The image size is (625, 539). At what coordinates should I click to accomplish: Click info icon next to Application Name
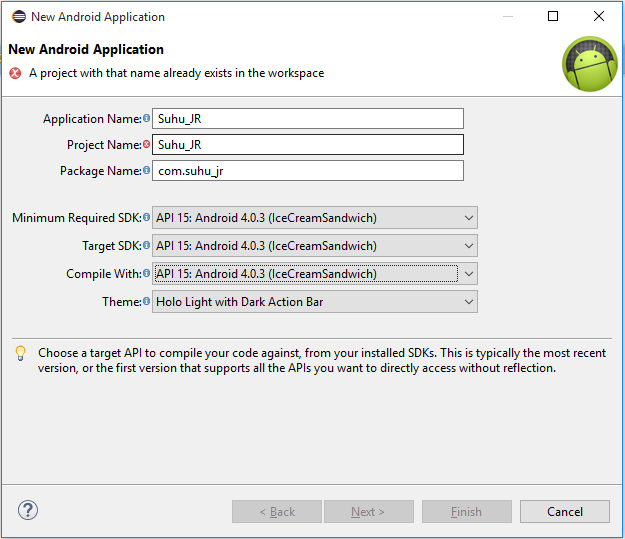pos(146,119)
